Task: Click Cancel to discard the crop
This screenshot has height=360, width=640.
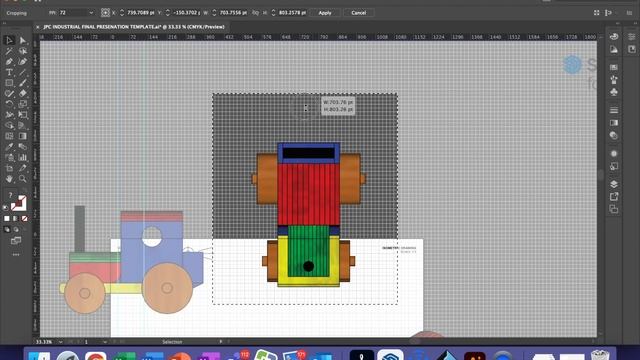Action: point(358,13)
